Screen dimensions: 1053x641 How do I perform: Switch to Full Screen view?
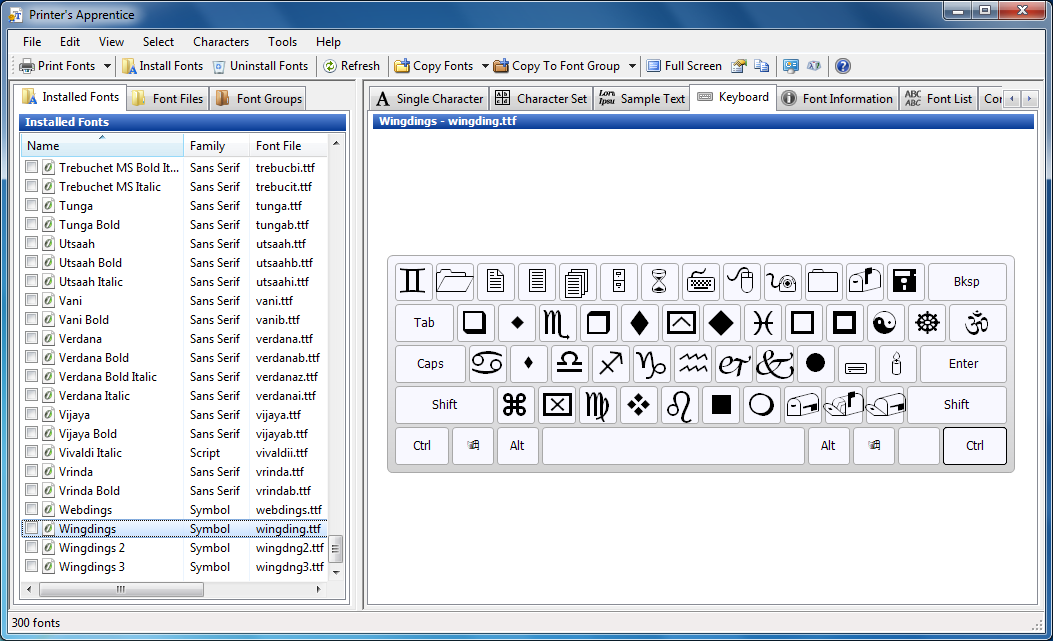[684, 66]
